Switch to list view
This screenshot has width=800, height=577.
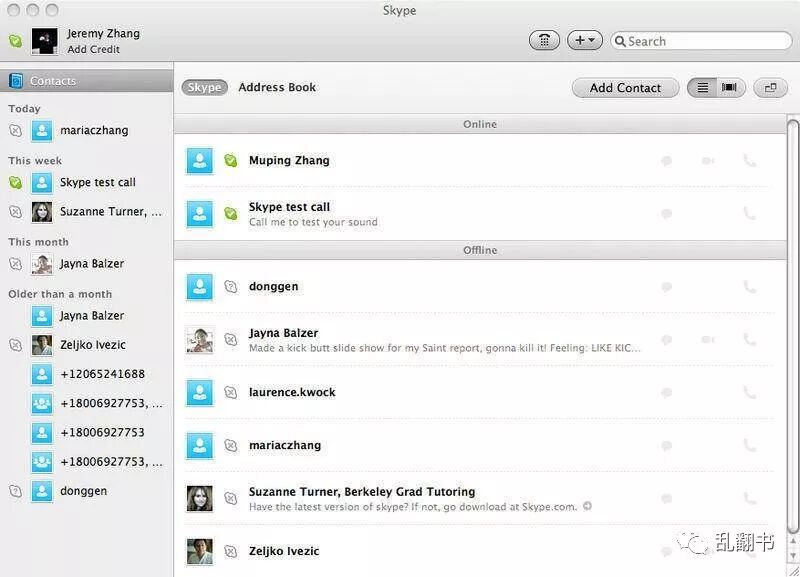pyautogui.click(x=703, y=88)
